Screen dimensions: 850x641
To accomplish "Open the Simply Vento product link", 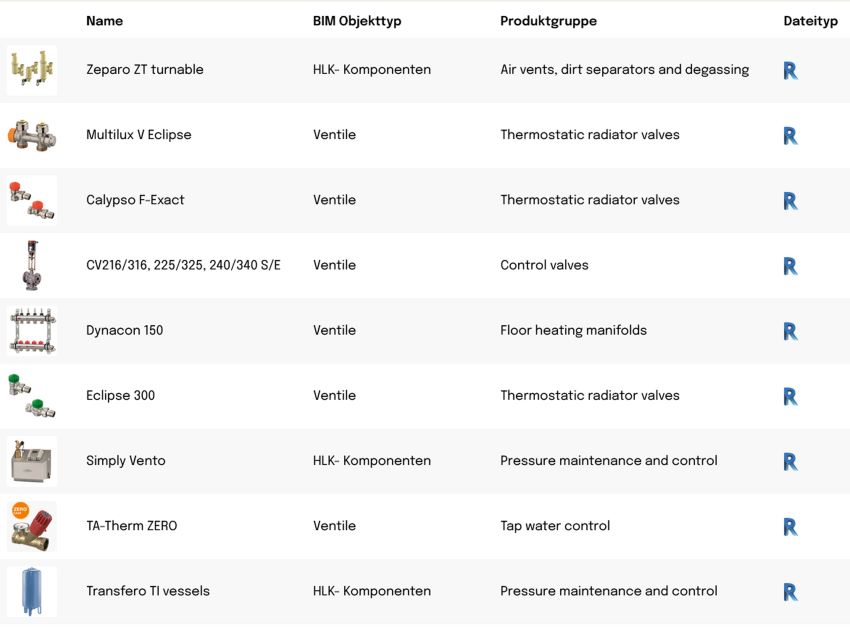I will pos(126,460).
